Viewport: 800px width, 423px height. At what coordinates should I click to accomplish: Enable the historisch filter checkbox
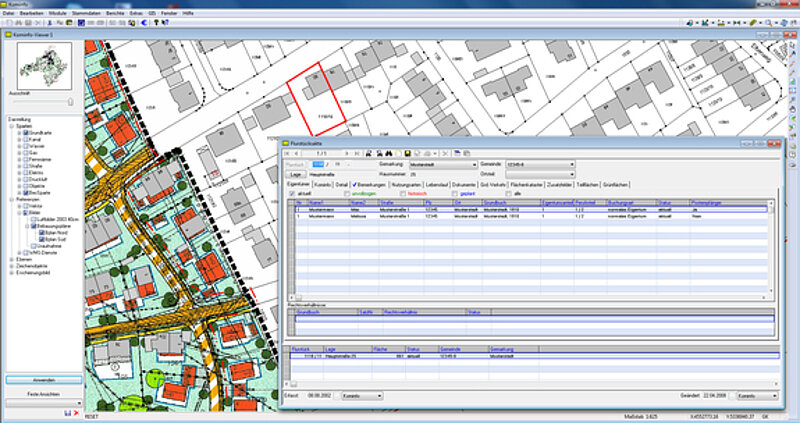click(x=403, y=194)
